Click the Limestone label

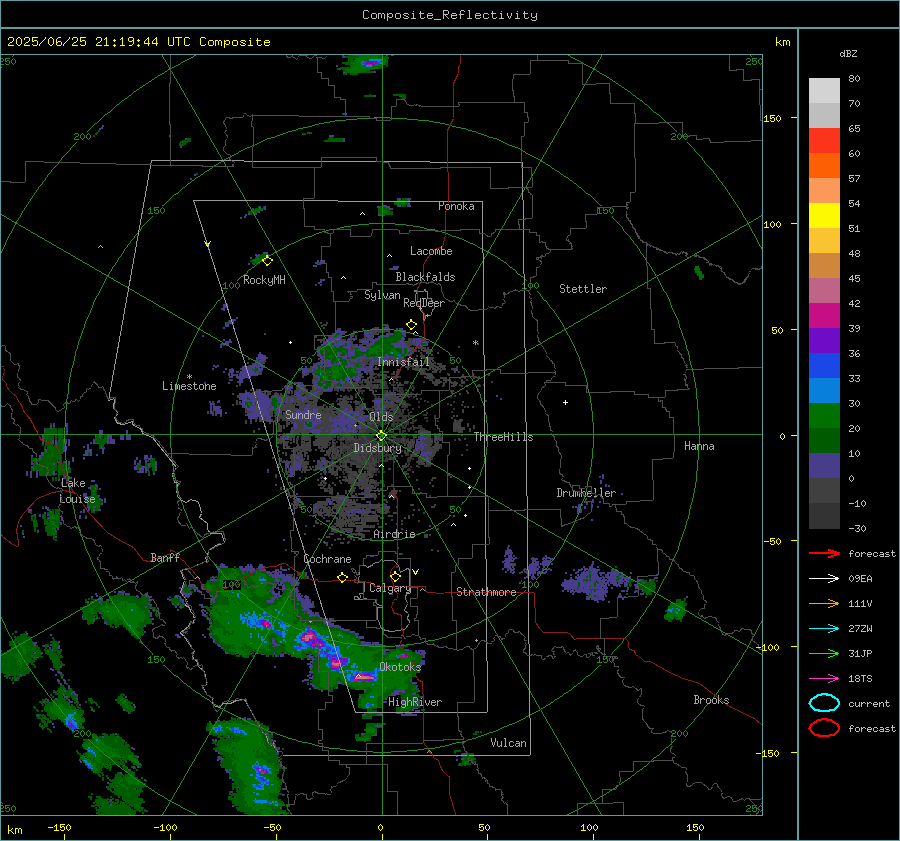pyautogui.click(x=189, y=386)
